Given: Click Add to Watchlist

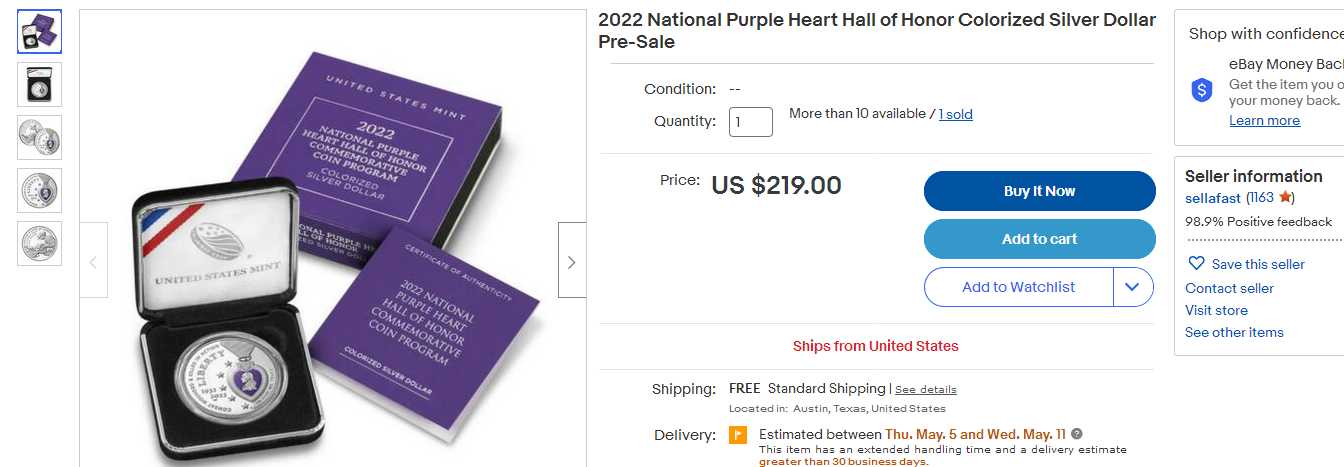Looking at the screenshot, I should click(x=1018, y=287).
